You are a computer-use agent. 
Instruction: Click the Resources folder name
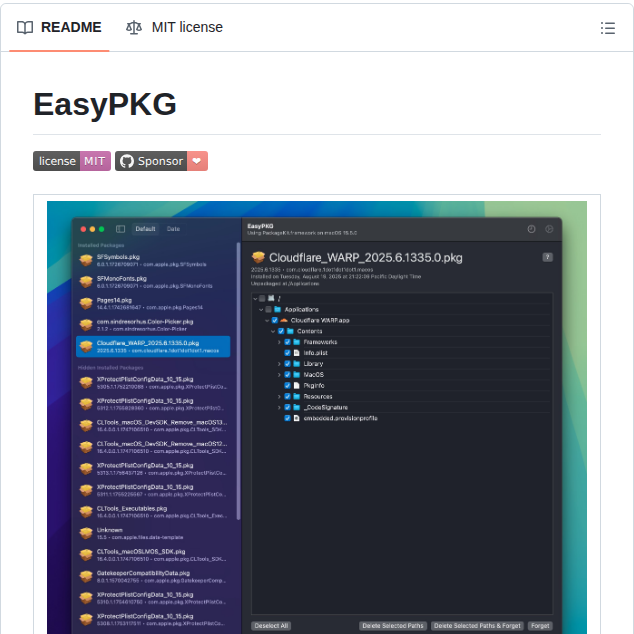point(318,397)
